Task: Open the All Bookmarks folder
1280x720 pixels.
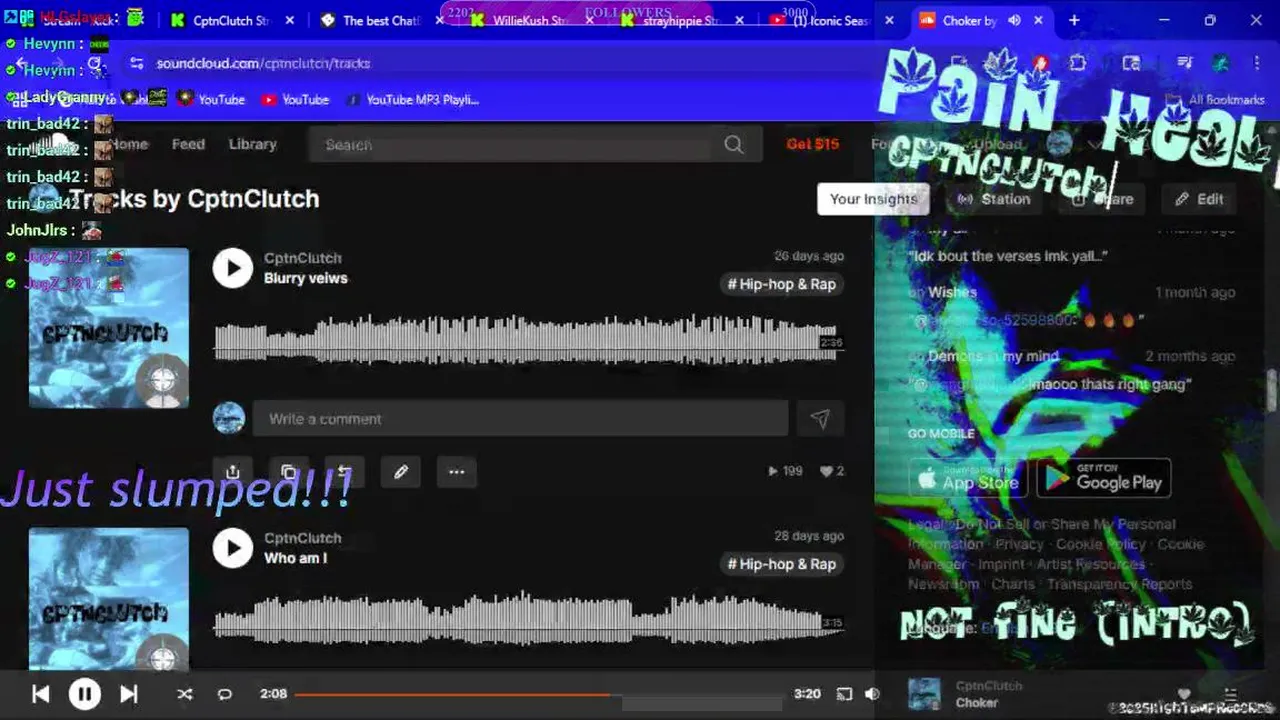Action: (1216, 99)
